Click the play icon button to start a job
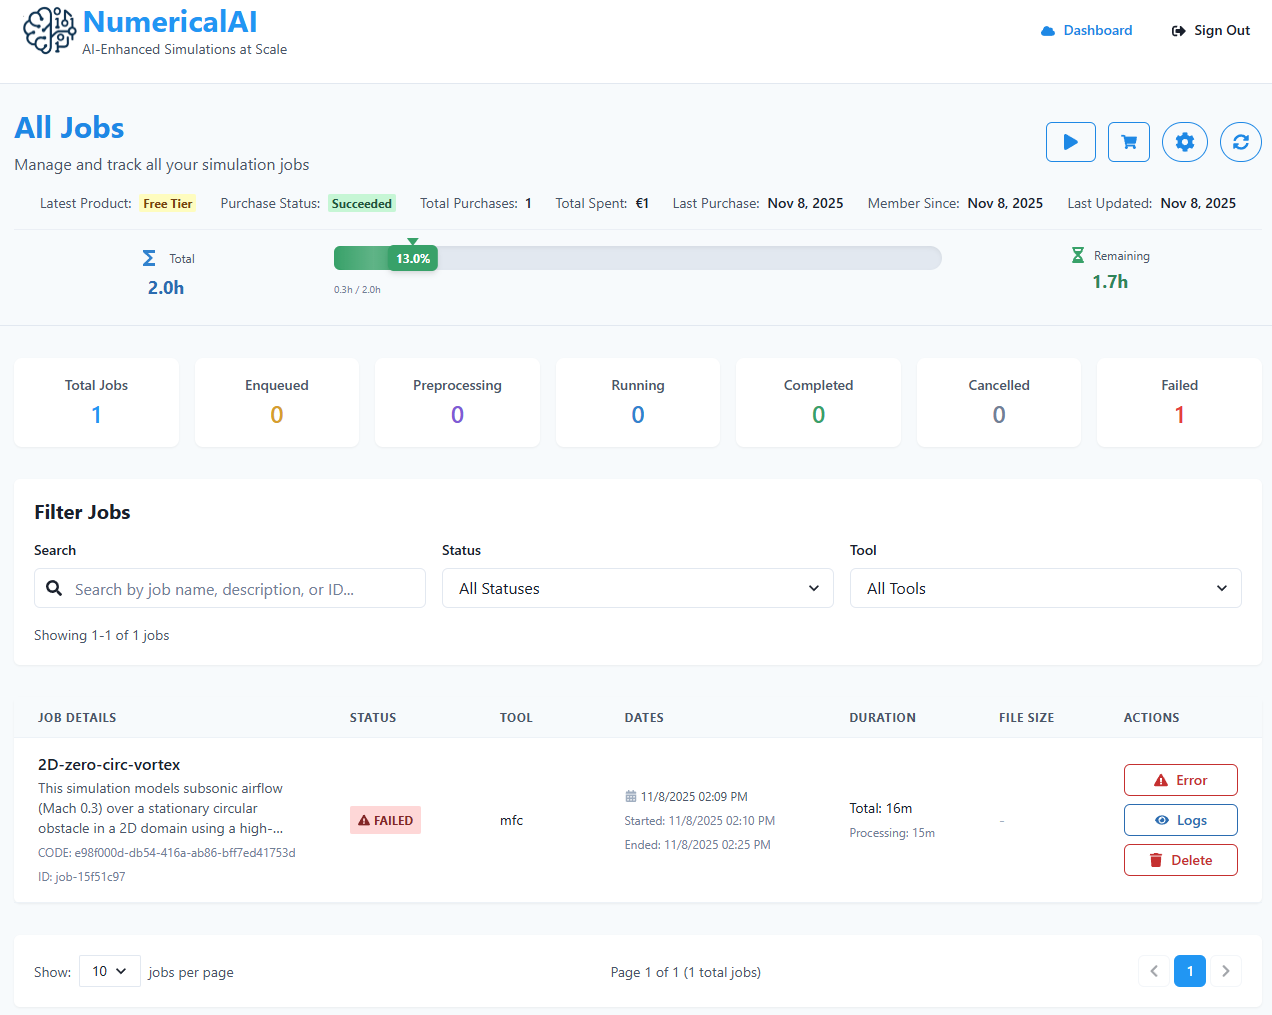The height and width of the screenshot is (1015, 1272). [x=1071, y=142]
